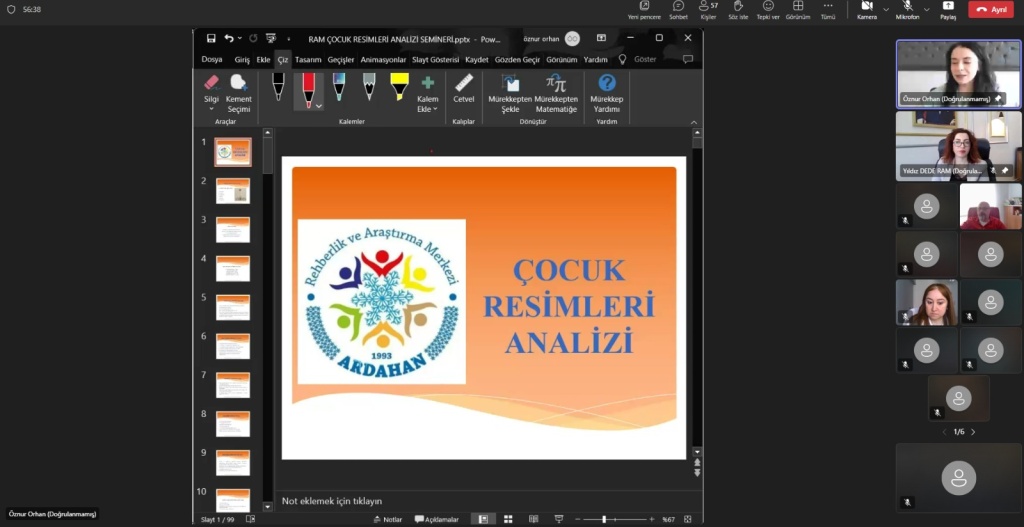
Task: Raise hand with Söz iste
Action: (738, 10)
